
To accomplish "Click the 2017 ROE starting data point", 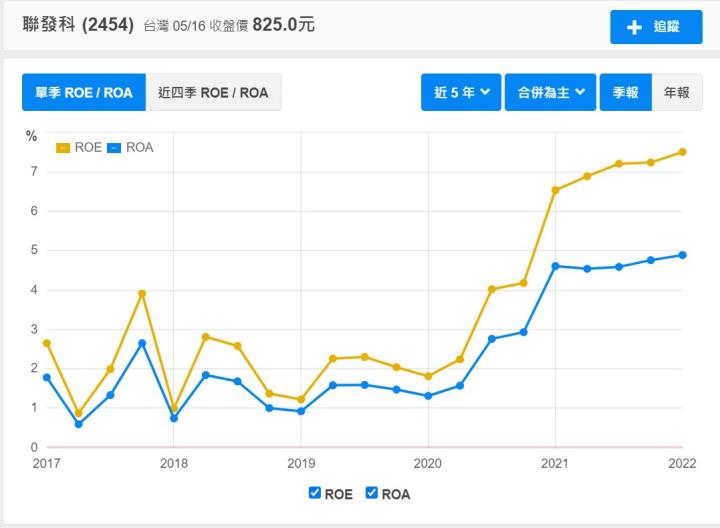I will [47, 343].
